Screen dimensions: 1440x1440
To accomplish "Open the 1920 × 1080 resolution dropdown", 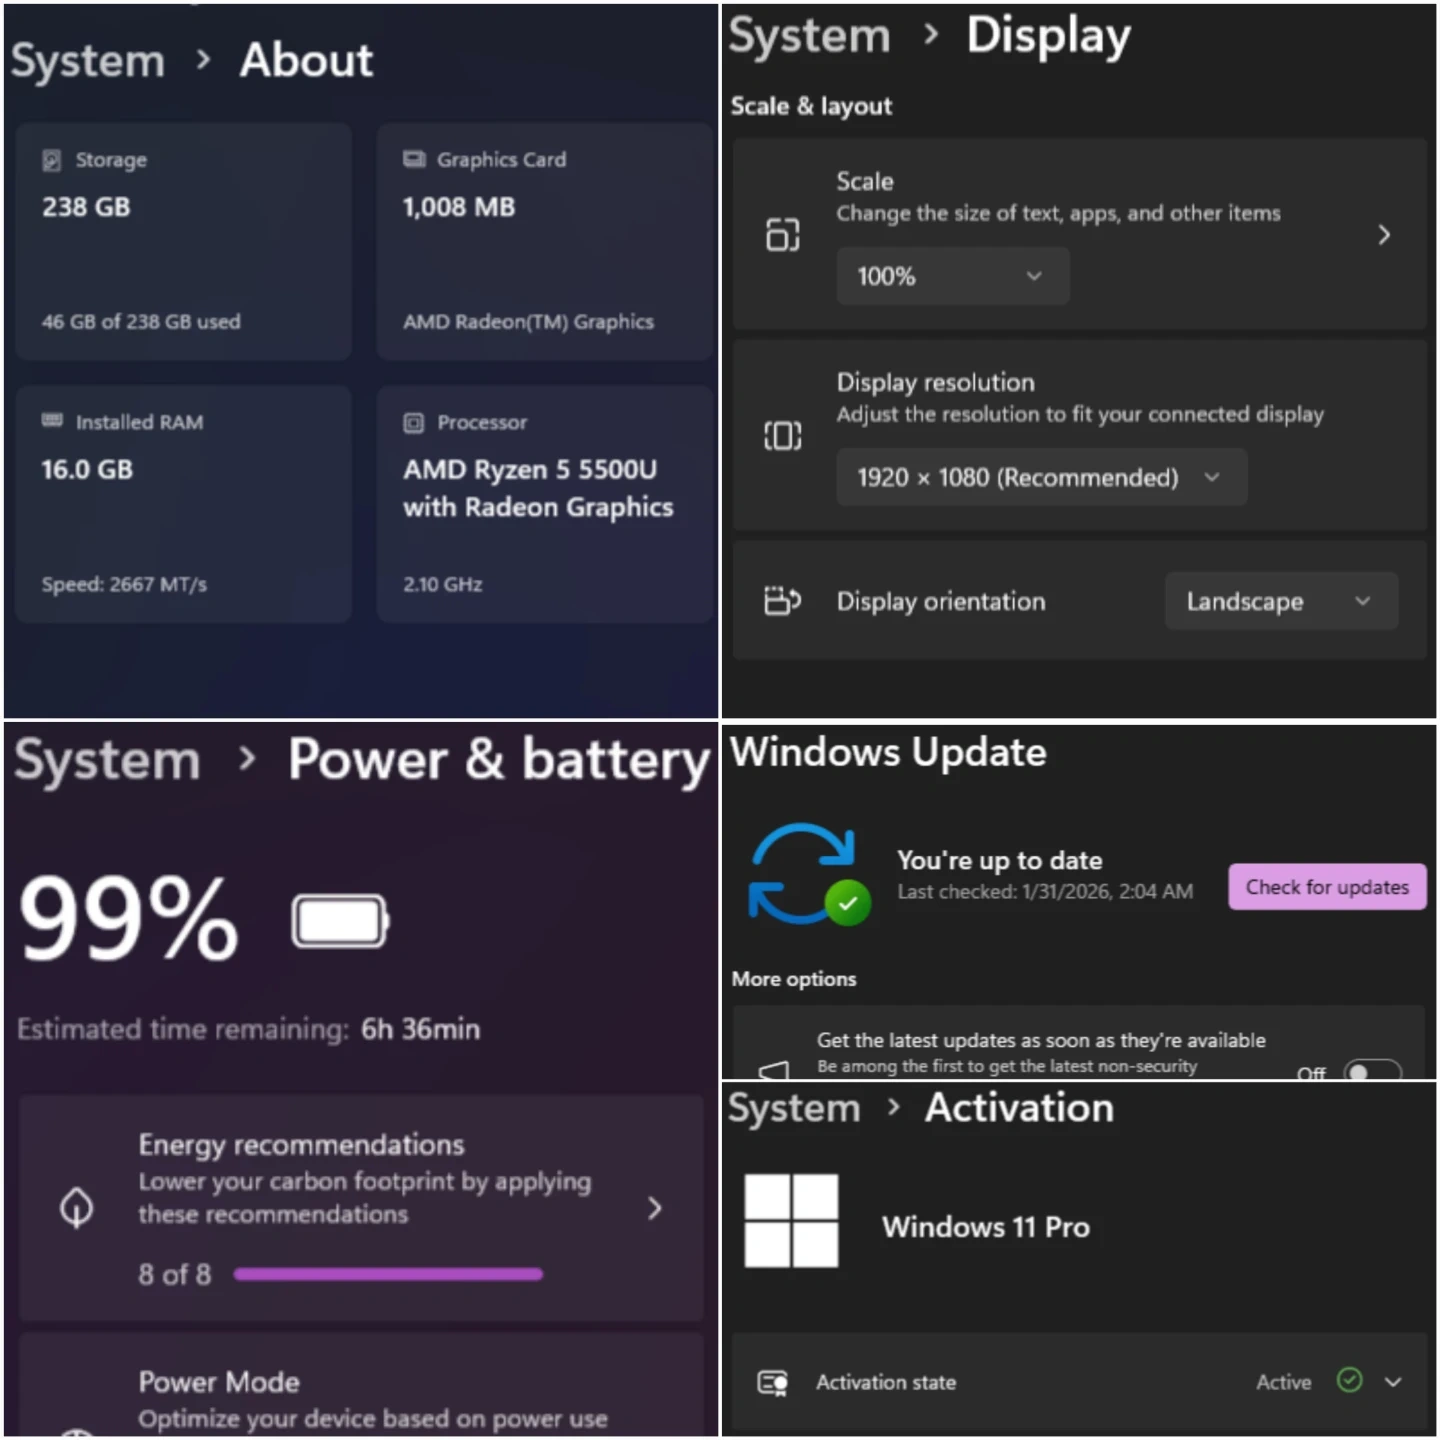I will pyautogui.click(x=1041, y=477).
